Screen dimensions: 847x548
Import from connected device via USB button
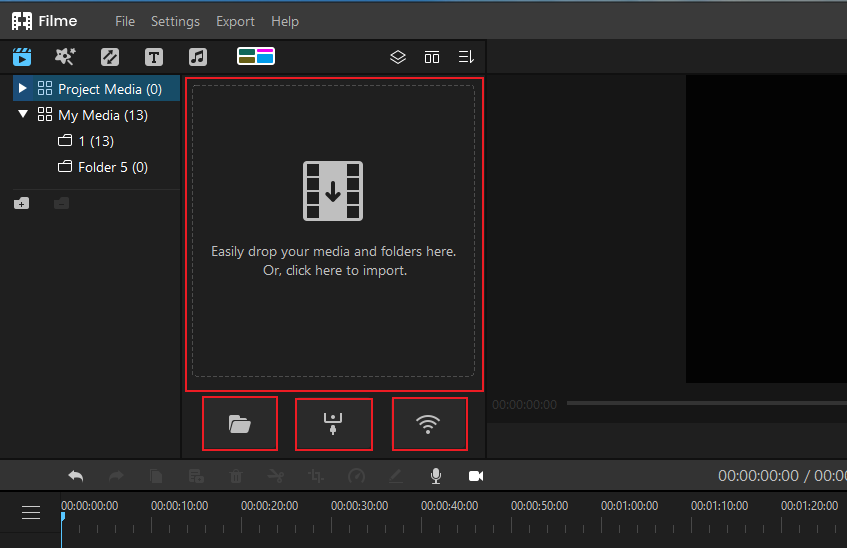point(333,424)
